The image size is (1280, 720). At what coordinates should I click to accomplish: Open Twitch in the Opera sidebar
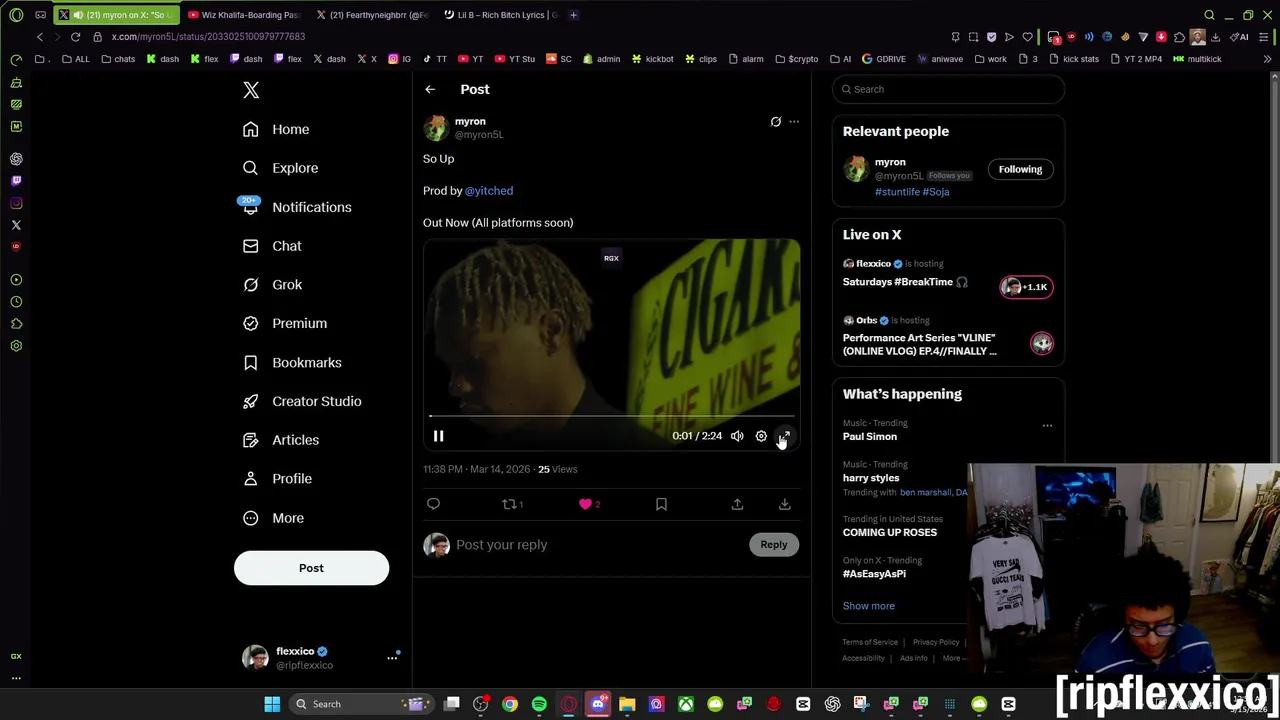(16, 181)
